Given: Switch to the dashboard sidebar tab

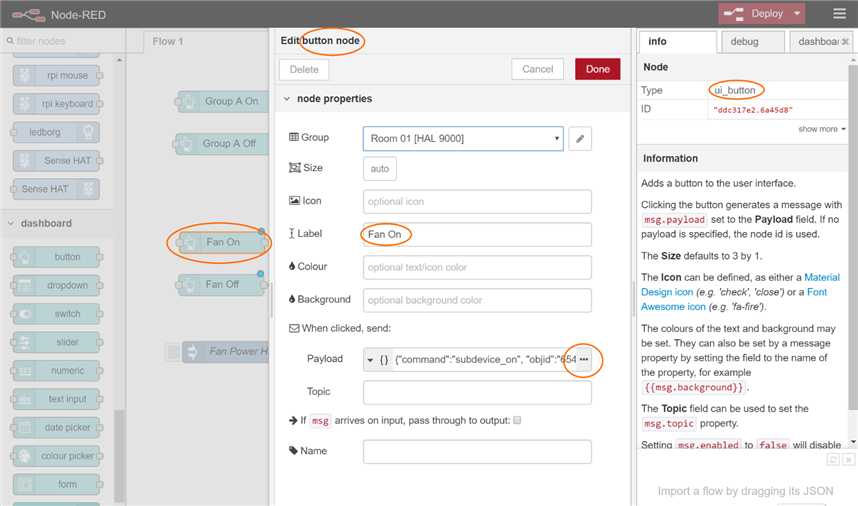Looking at the screenshot, I should (x=819, y=42).
